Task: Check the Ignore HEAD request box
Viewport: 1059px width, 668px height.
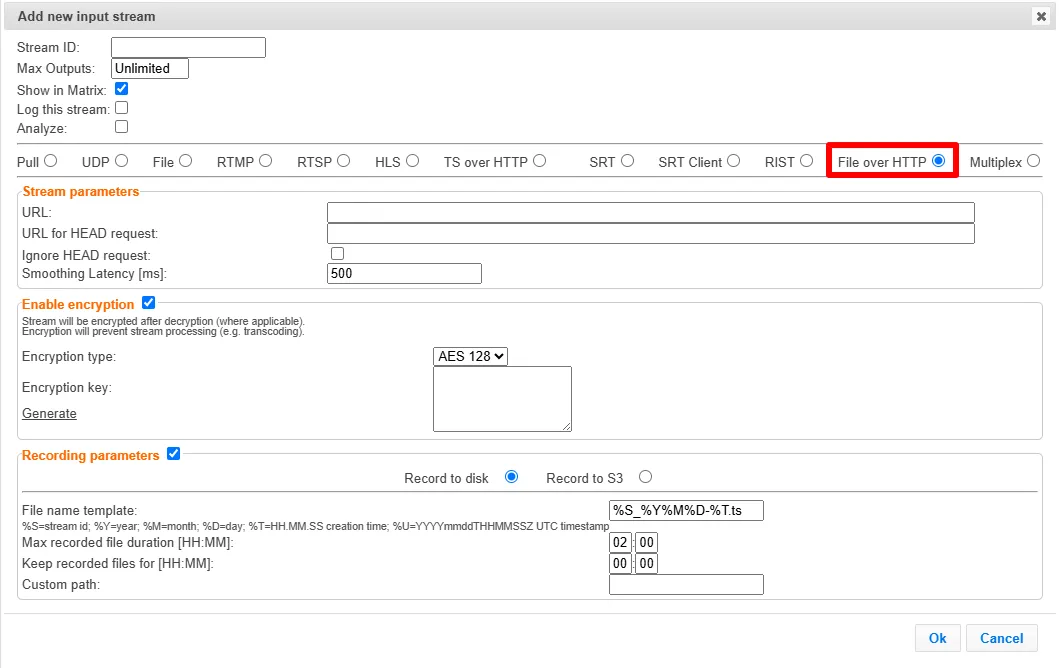Action: (338, 253)
